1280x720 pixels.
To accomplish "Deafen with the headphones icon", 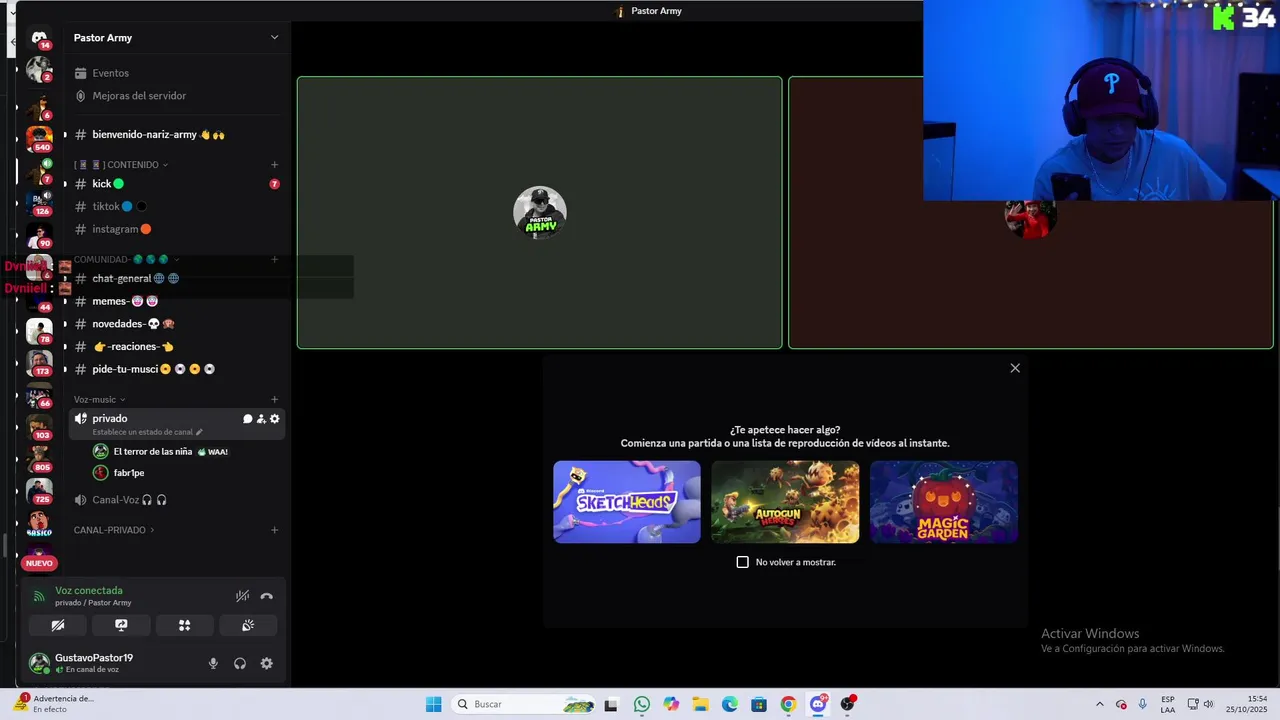I will coord(240,663).
